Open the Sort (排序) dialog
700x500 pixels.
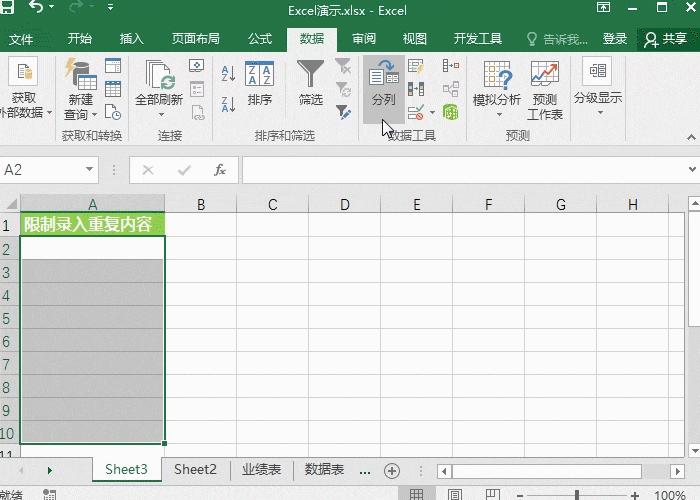coord(260,84)
